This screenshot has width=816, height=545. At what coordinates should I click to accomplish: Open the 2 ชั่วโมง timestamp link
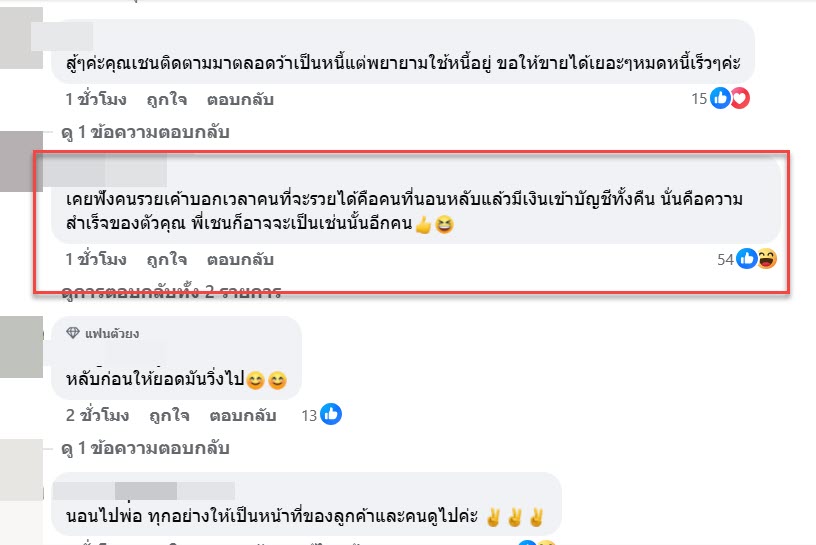pyautogui.click(x=96, y=415)
